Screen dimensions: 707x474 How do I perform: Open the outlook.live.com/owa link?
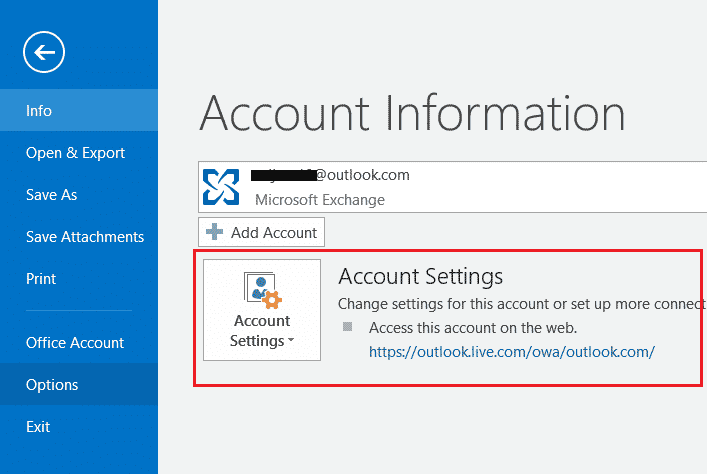(512, 352)
